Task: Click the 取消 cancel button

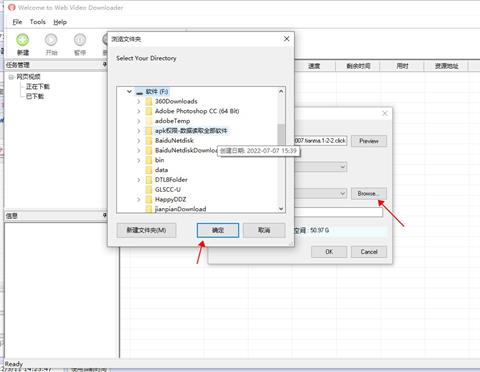Action: click(x=264, y=230)
